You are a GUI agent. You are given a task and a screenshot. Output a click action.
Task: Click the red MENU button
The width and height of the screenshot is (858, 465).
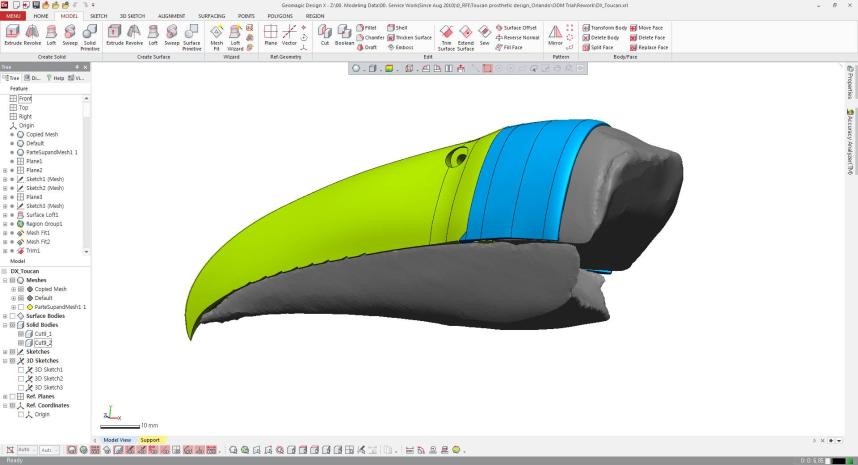(x=14, y=16)
